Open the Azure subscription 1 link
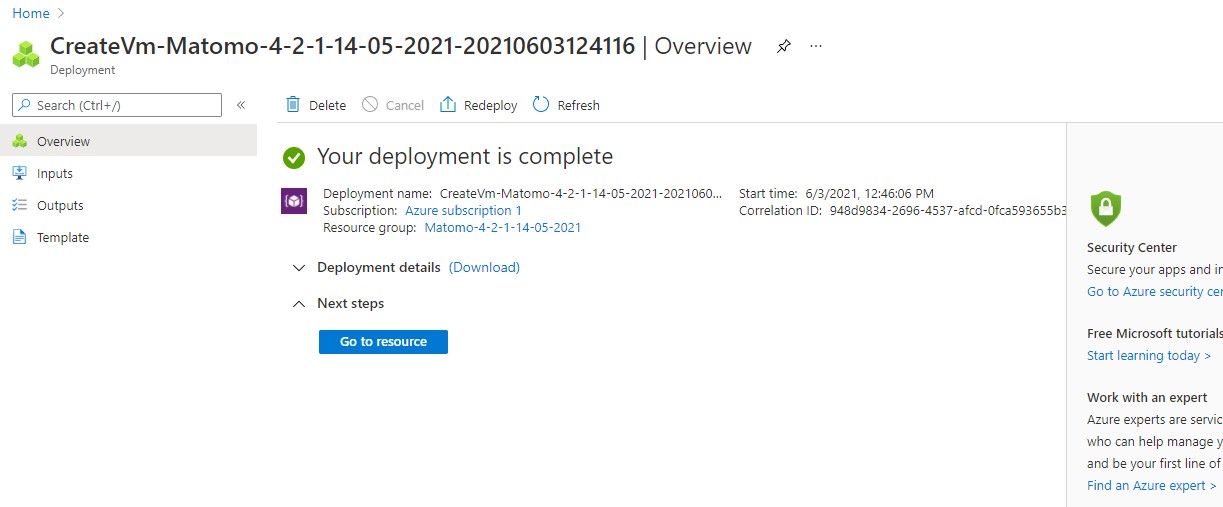 (x=463, y=211)
